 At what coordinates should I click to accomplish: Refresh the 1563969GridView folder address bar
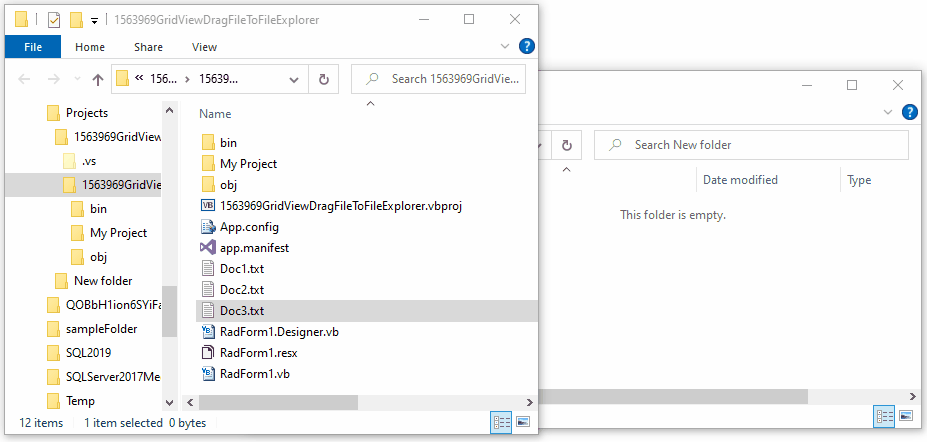coord(324,79)
